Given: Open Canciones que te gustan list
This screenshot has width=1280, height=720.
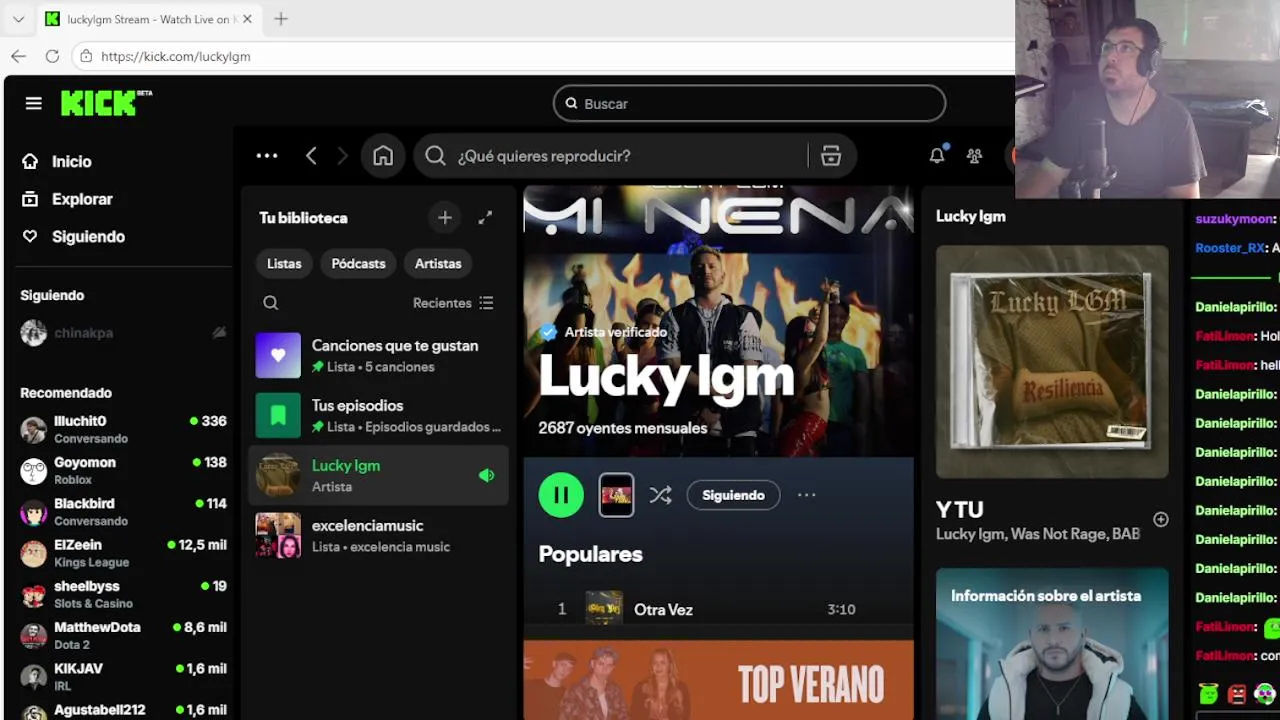Looking at the screenshot, I should click(x=378, y=356).
